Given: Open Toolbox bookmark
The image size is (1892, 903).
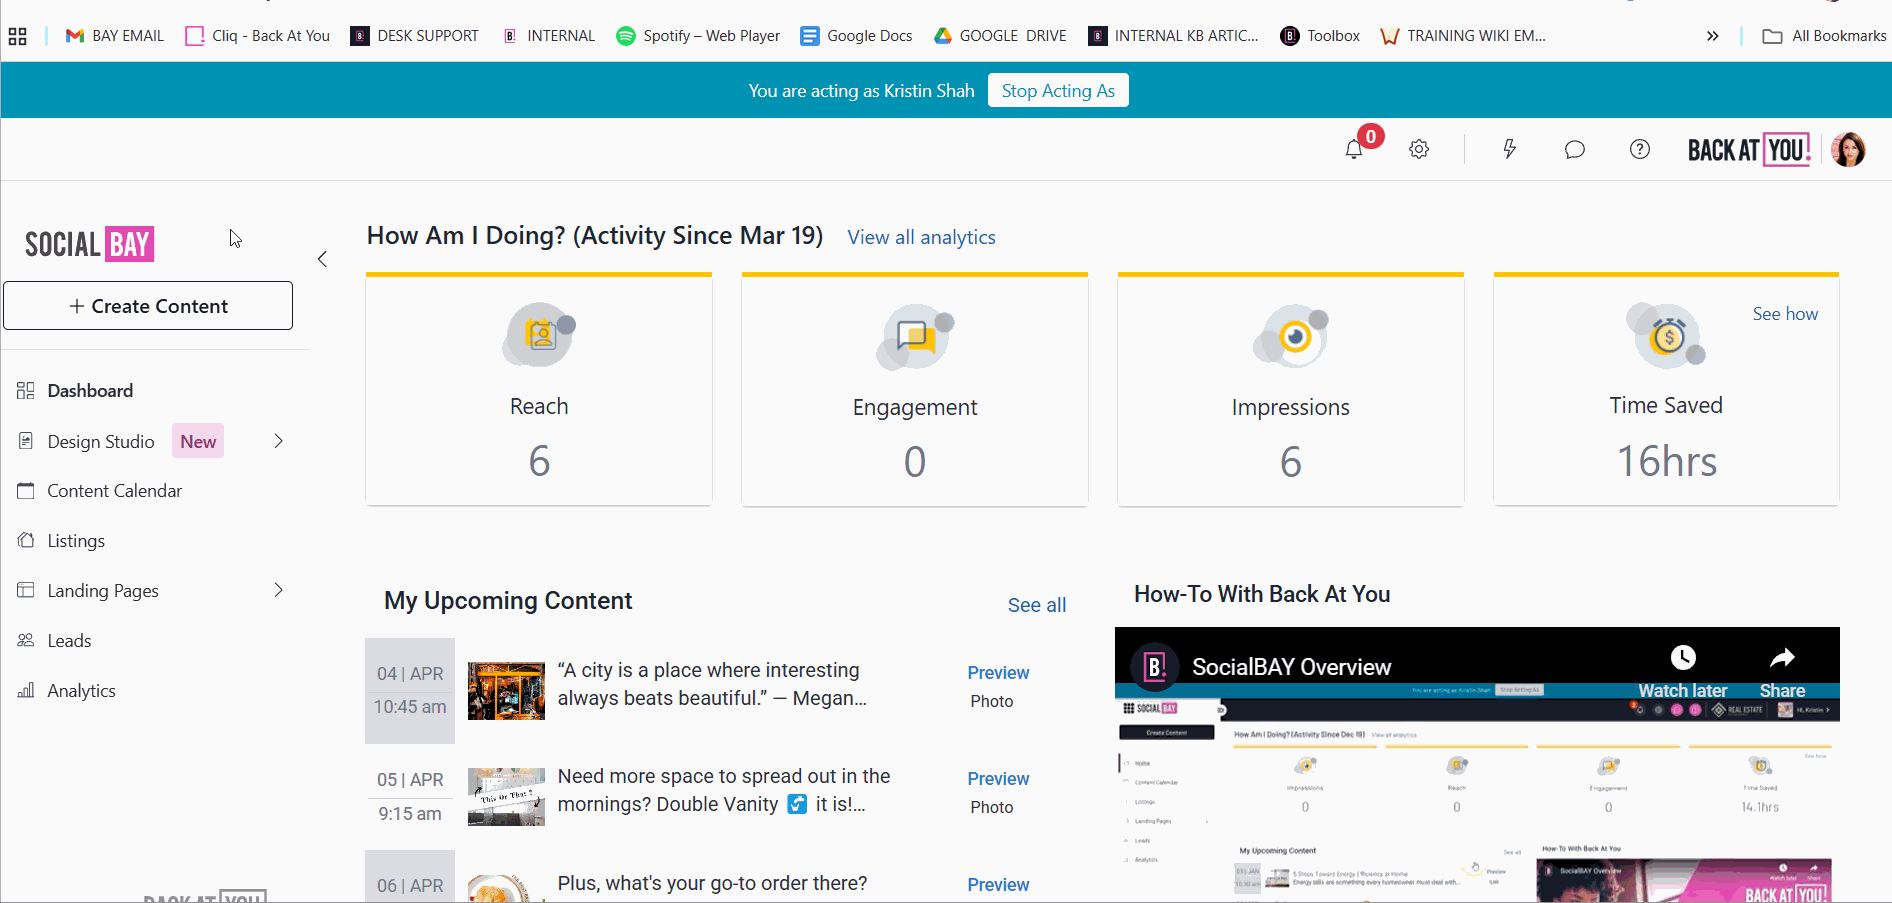Looking at the screenshot, I should (x=1320, y=36).
